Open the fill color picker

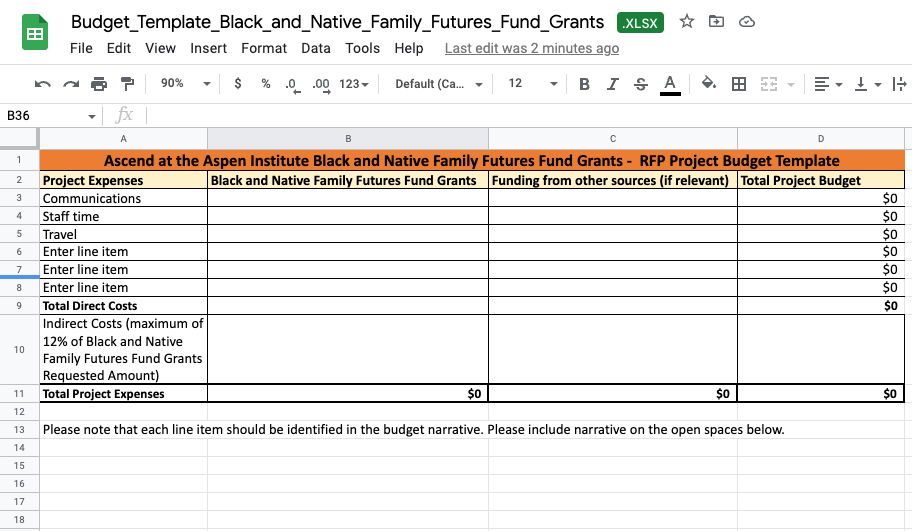(x=708, y=84)
